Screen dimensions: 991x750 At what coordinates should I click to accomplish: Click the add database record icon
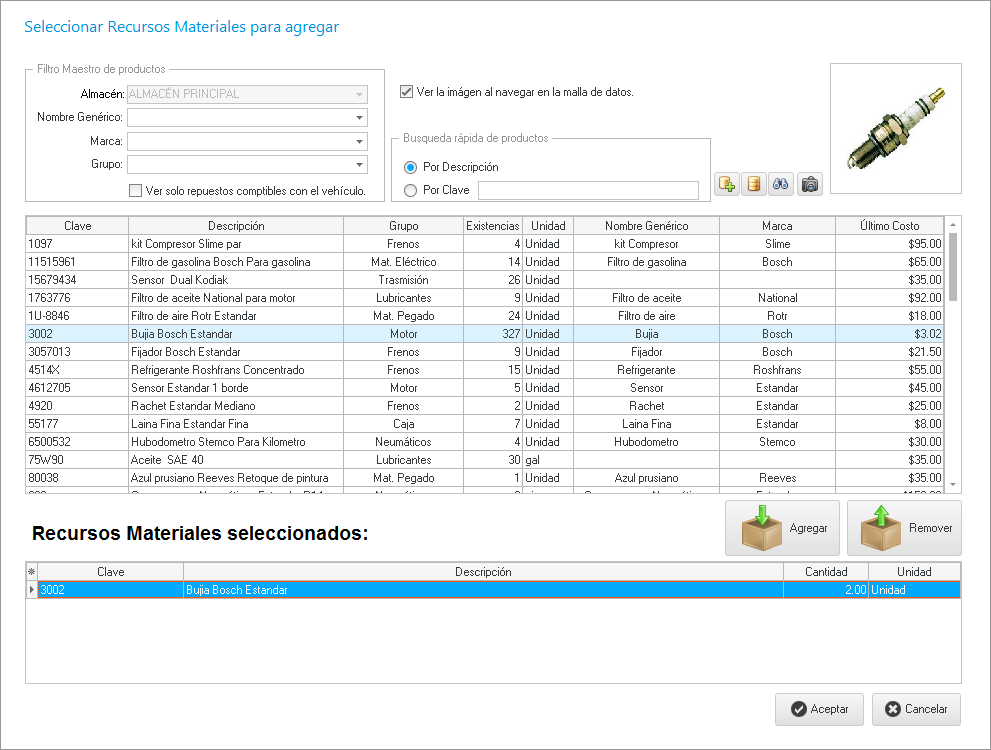727,184
